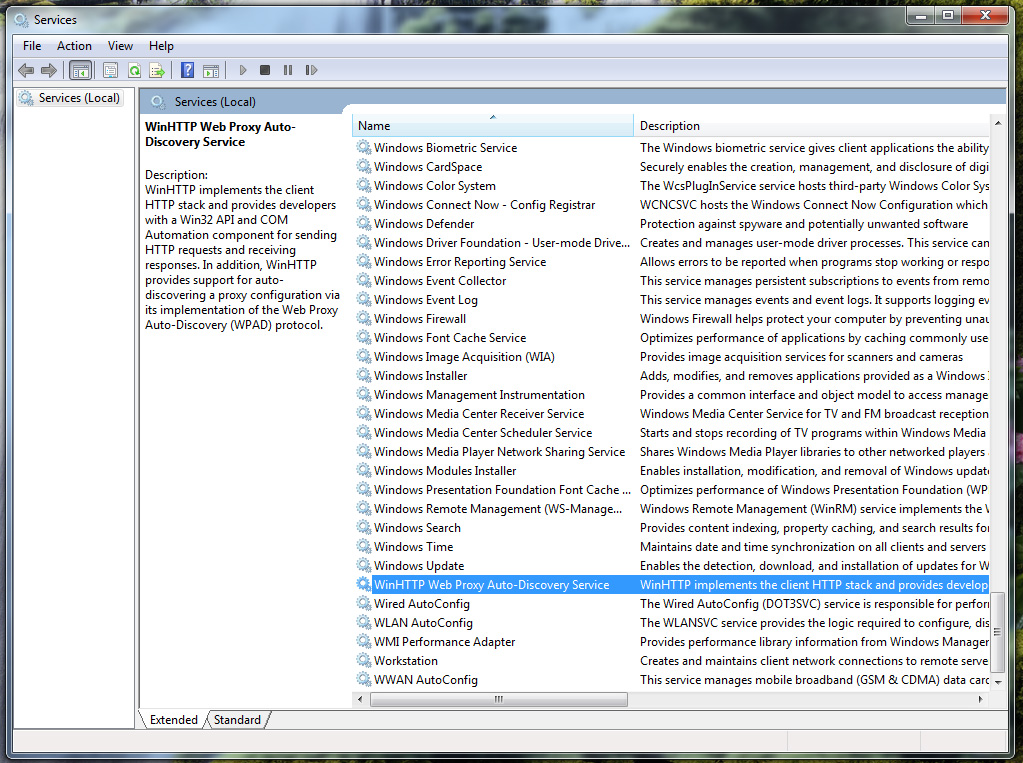
Task: Toggle the Show/Hide Console Tree icon
Action: [x=80, y=70]
